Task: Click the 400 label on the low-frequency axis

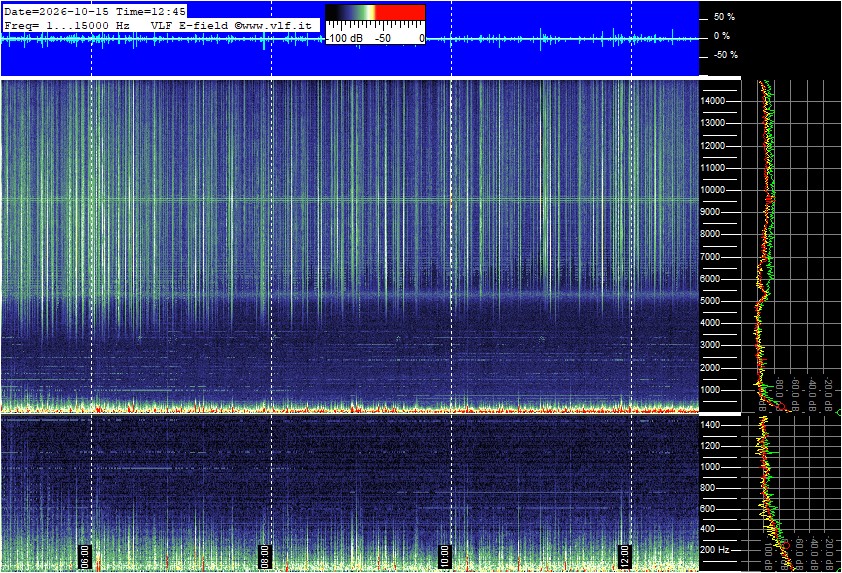Action: pos(708,530)
